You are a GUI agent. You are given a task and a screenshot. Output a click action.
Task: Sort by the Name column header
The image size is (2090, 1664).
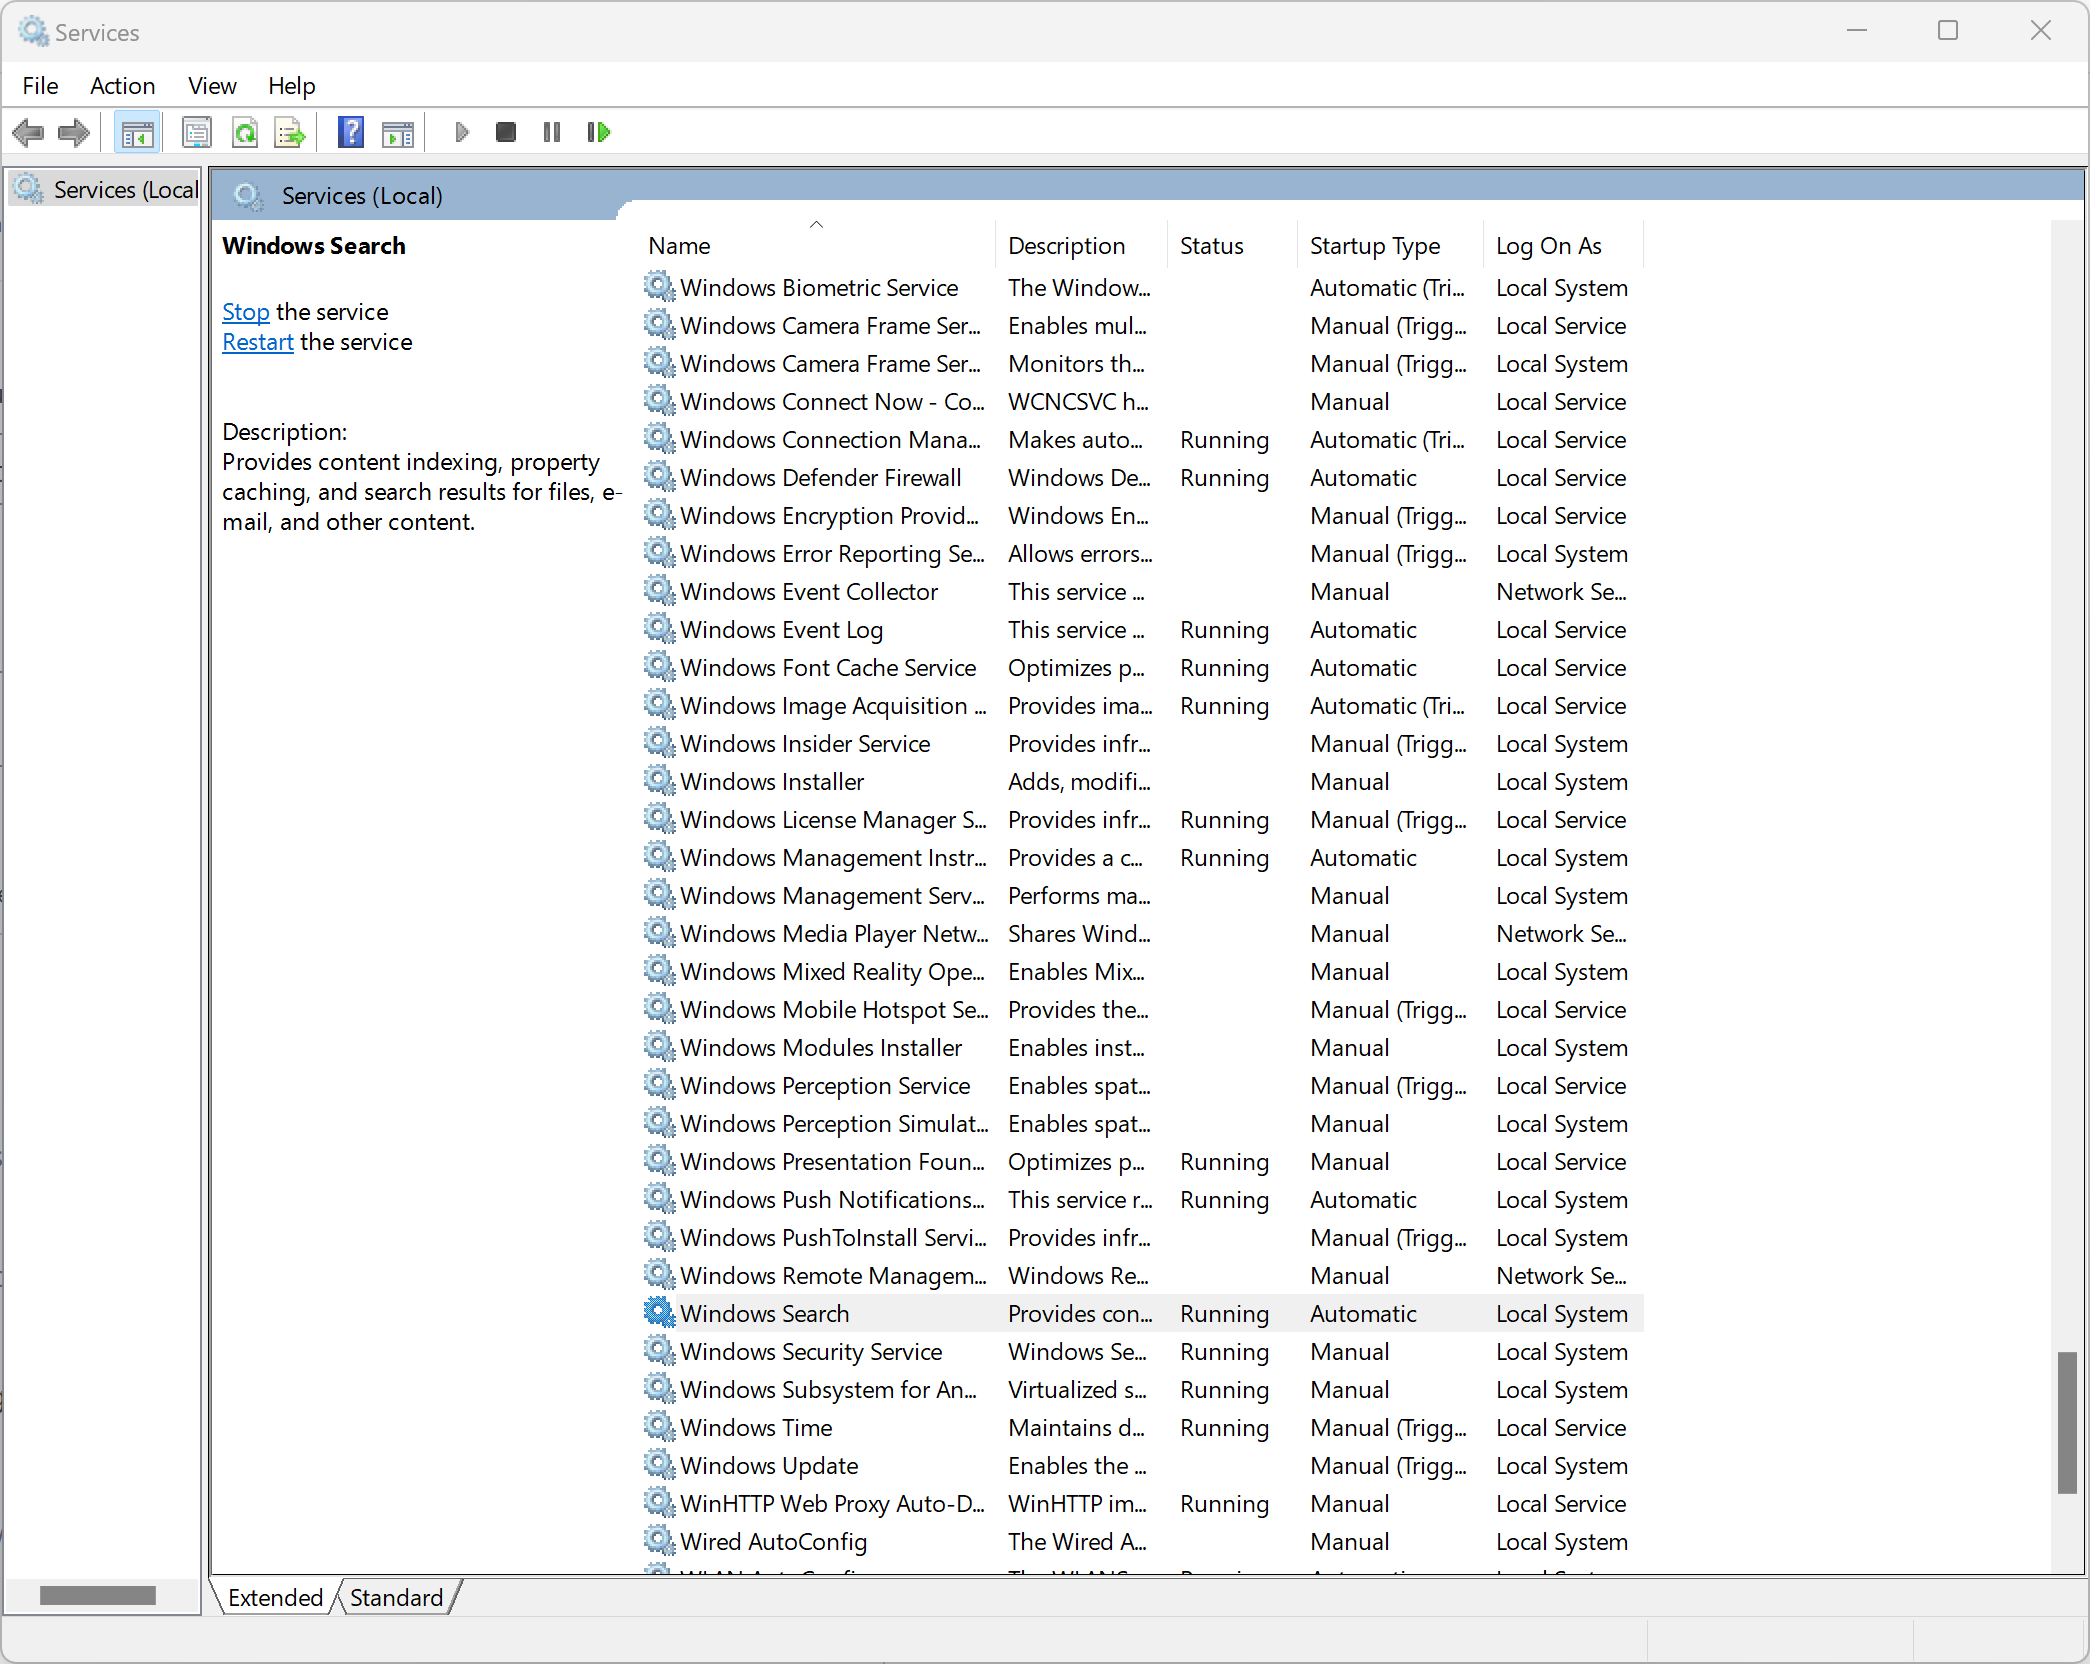679,246
